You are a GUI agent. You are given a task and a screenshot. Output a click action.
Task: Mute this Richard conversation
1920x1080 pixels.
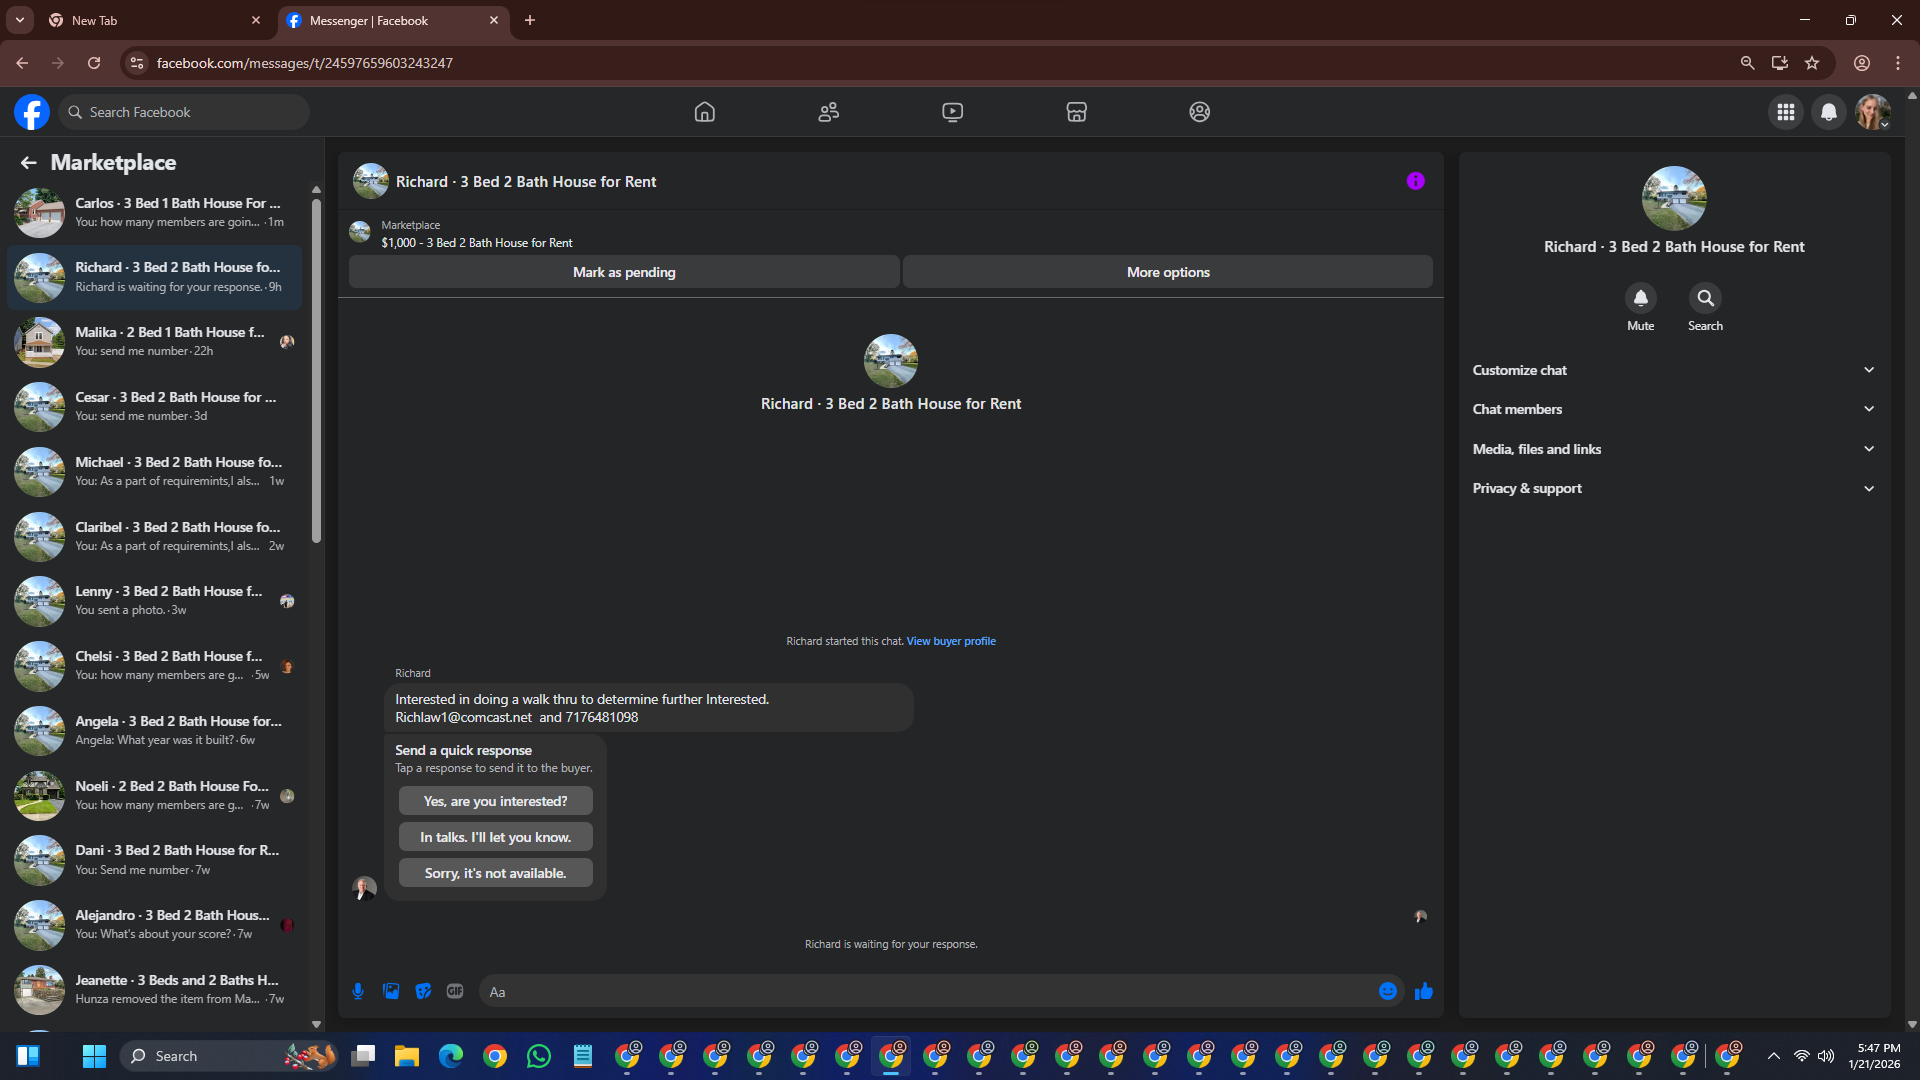pyautogui.click(x=1640, y=298)
